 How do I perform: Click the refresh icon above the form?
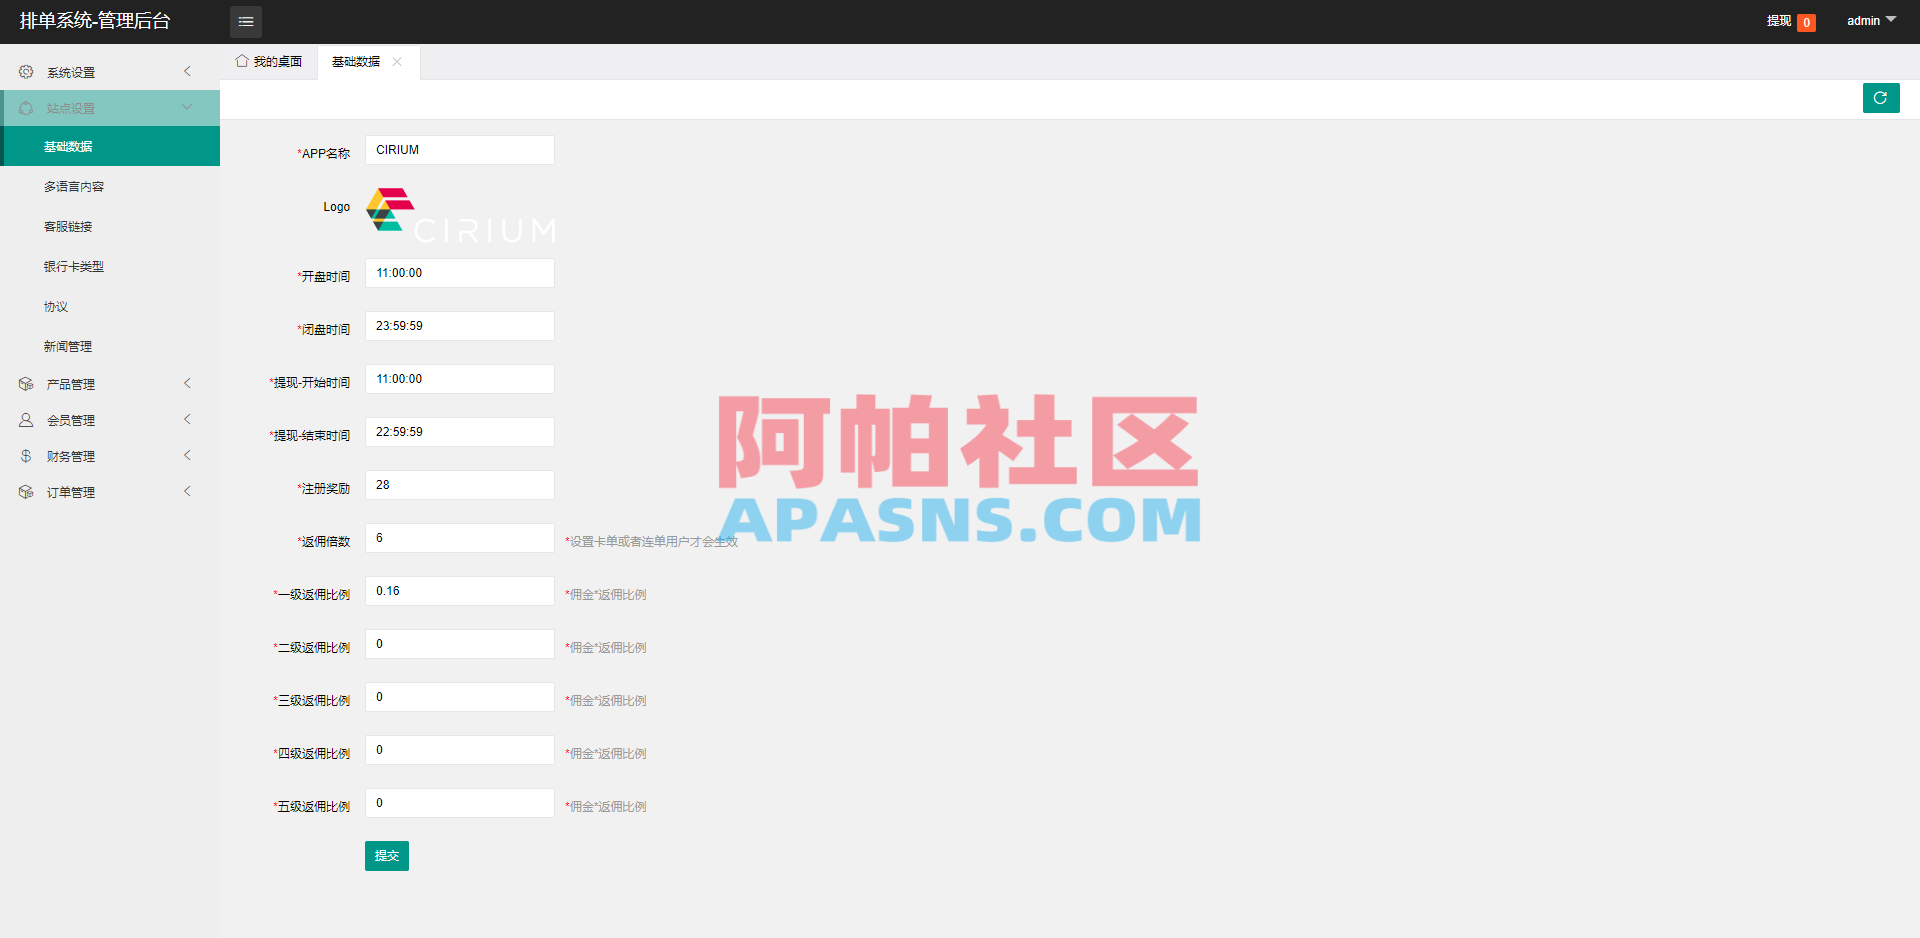click(x=1881, y=98)
